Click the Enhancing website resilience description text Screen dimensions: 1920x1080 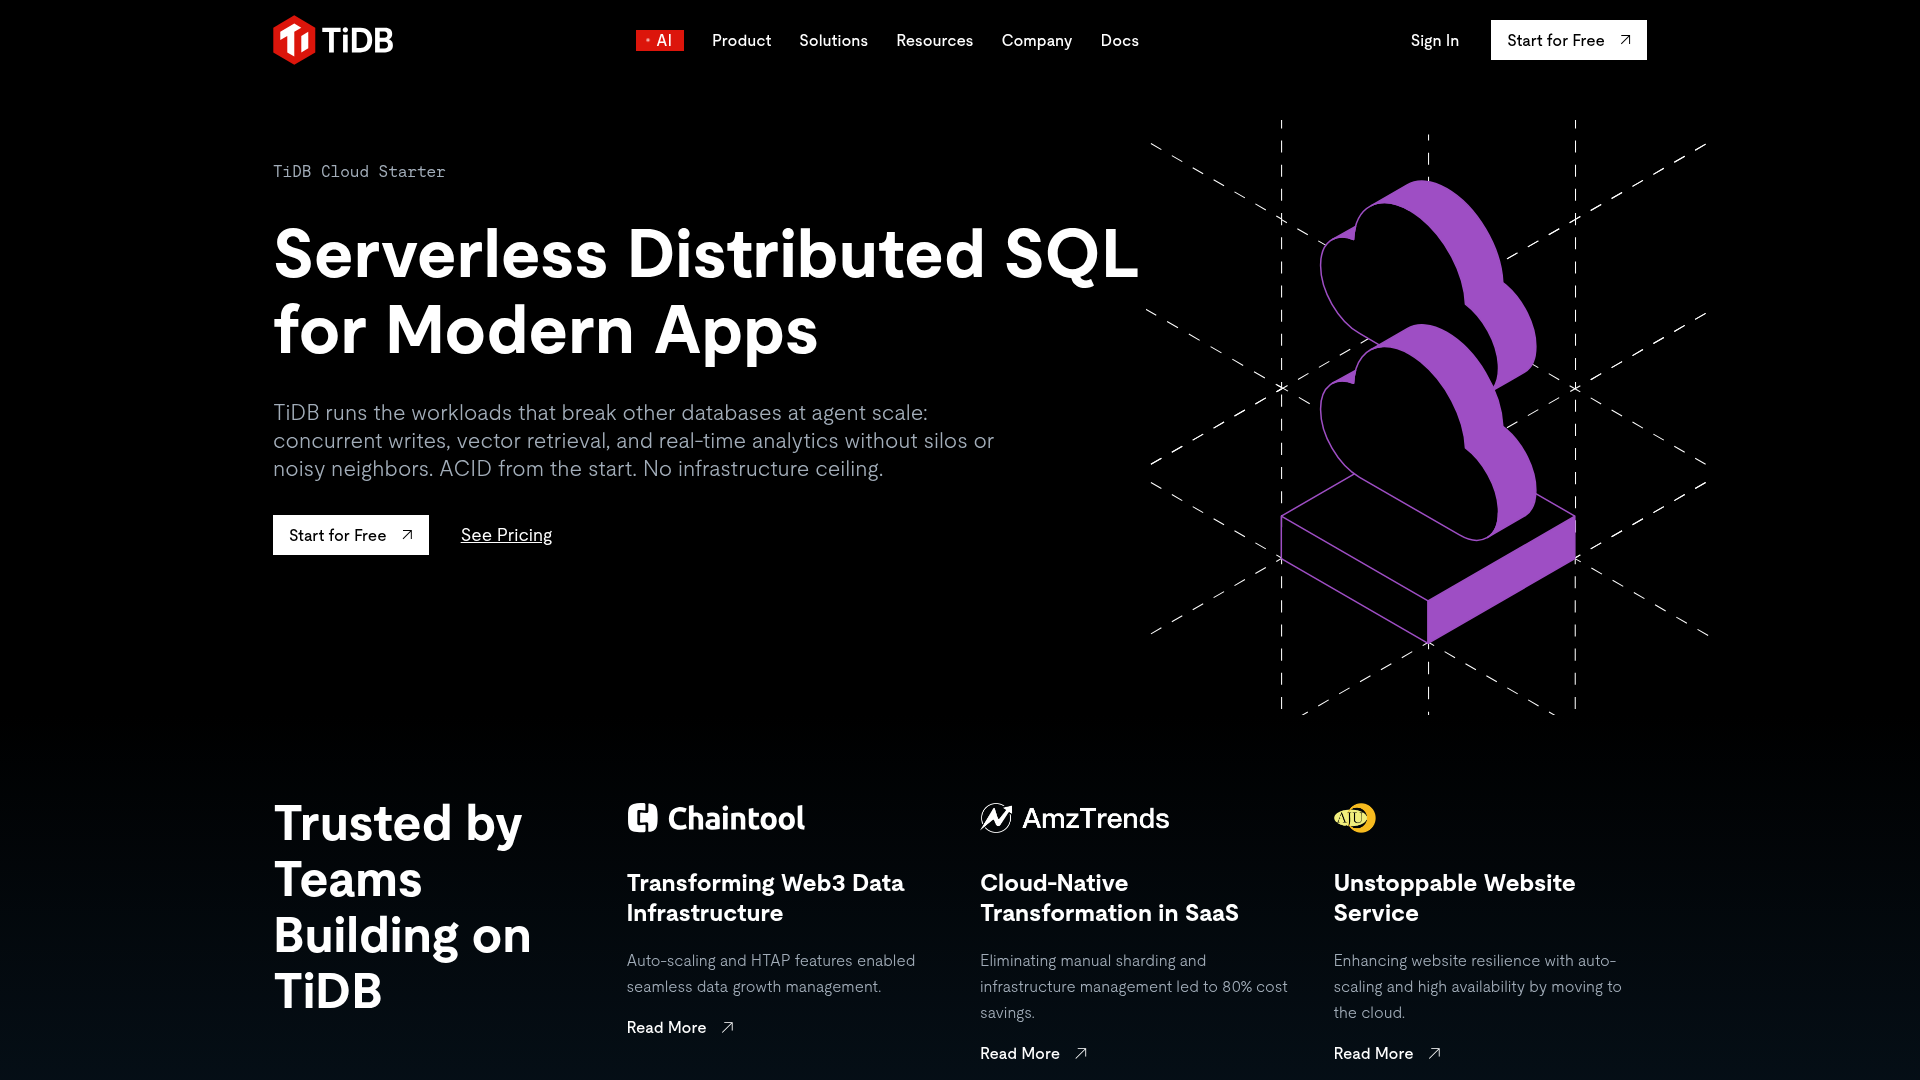(x=1478, y=986)
